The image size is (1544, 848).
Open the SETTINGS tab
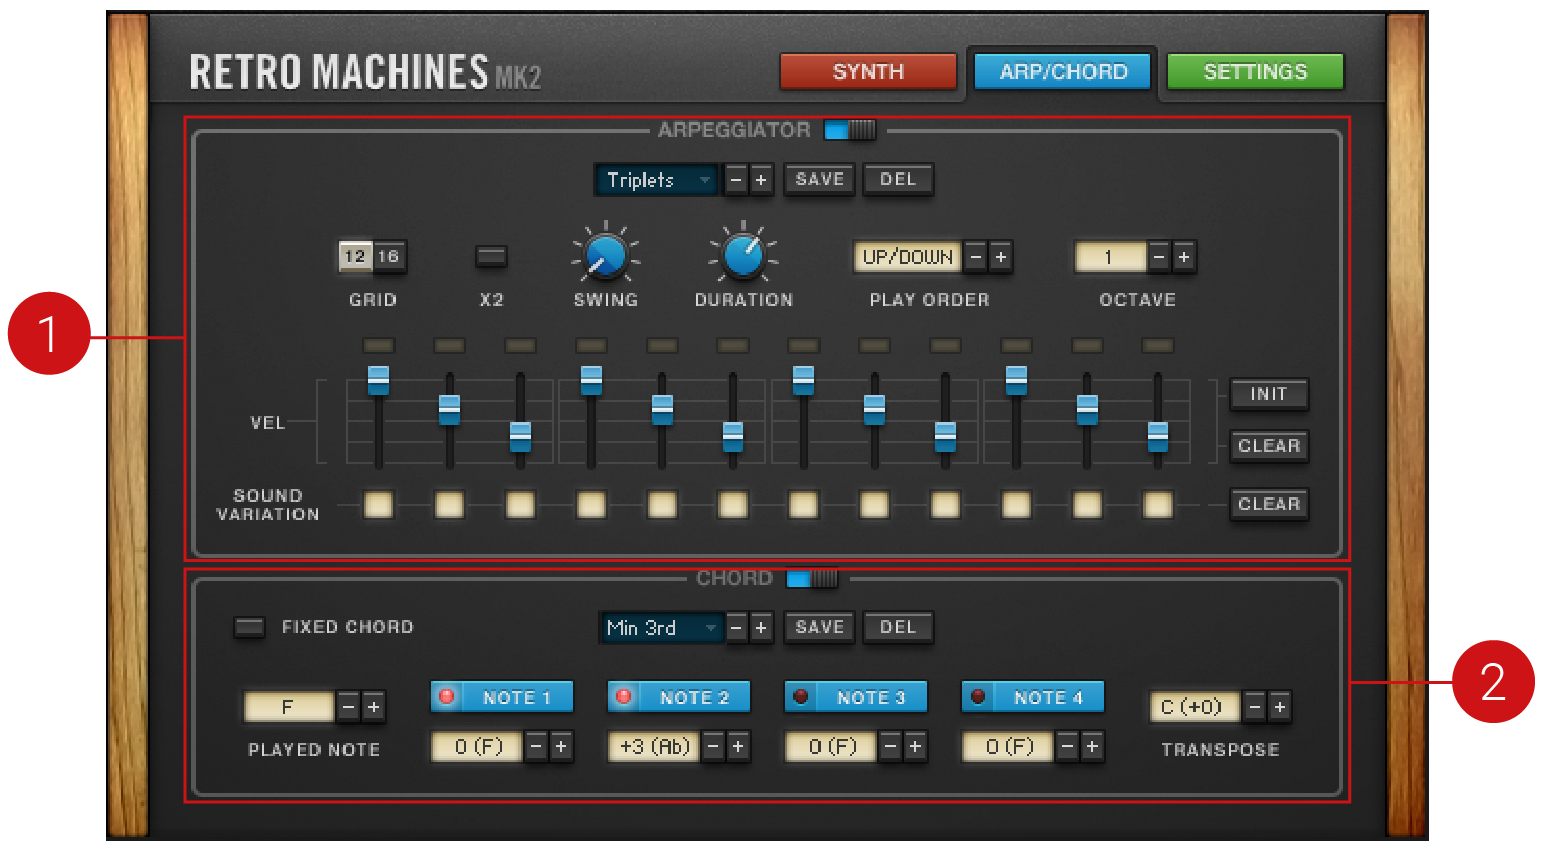tap(1254, 72)
